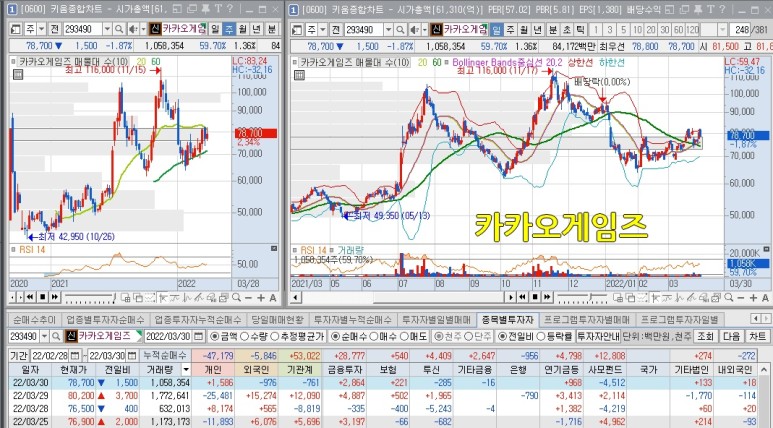Image resolution: width=773 pixels, height=428 pixels.
Task: Open calendar for period end 22/03/30
Action: 132,356
